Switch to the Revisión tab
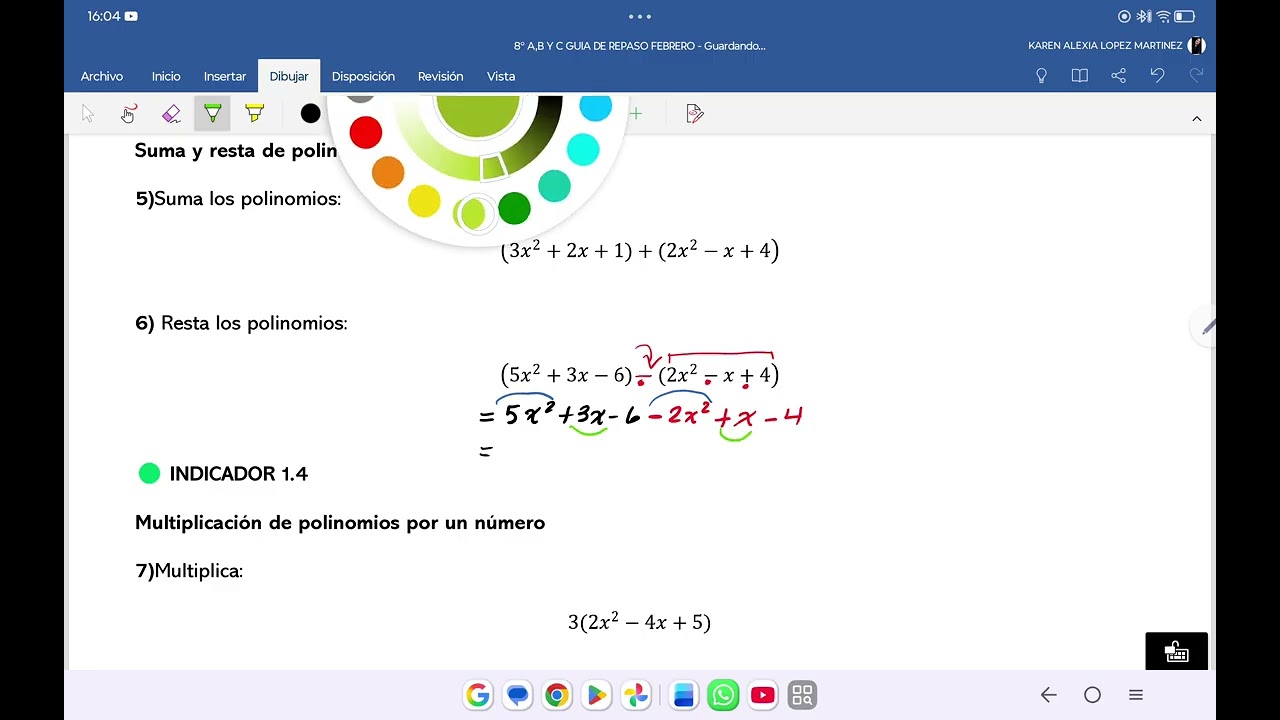The width and height of the screenshot is (1280, 720). pos(441,76)
